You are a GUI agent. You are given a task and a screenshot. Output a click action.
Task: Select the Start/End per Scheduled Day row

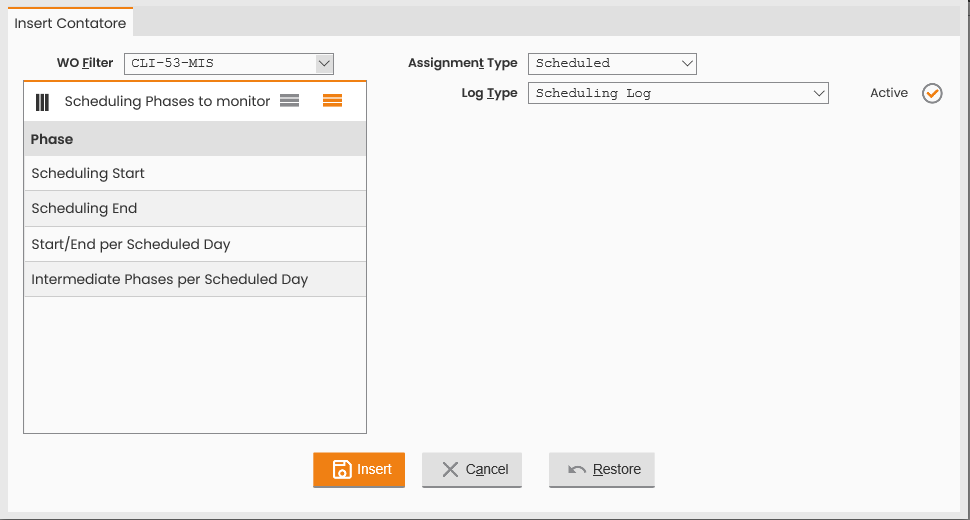coord(195,244)
